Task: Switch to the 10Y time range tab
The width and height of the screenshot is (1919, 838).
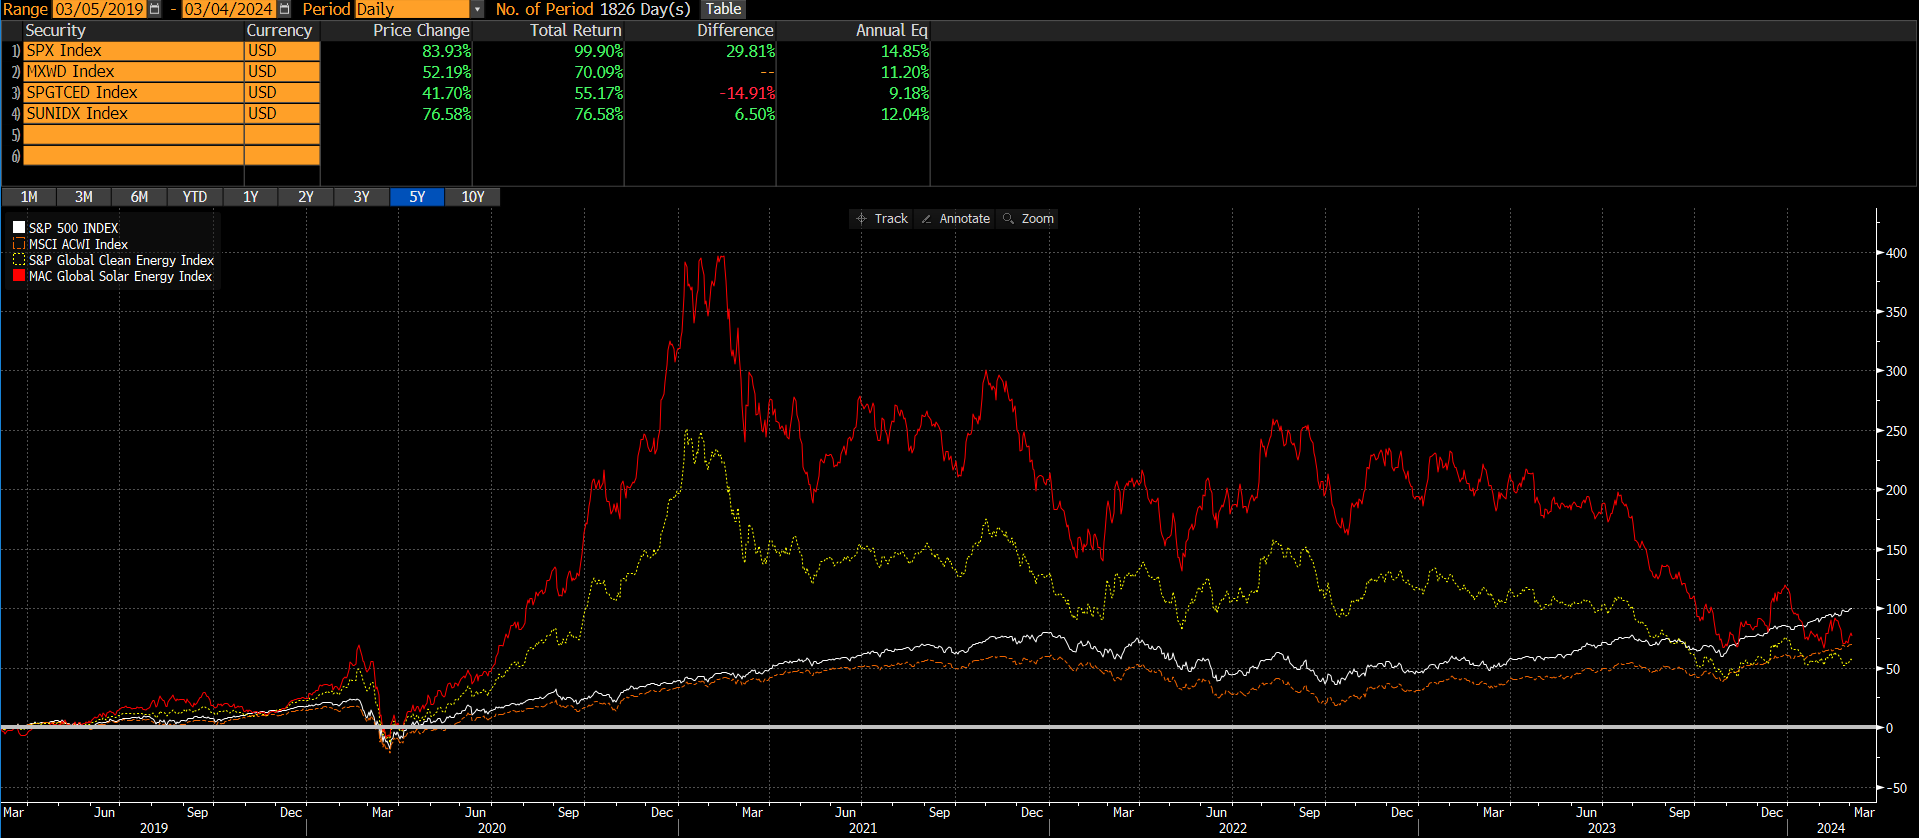Action: tap(473, 197)
